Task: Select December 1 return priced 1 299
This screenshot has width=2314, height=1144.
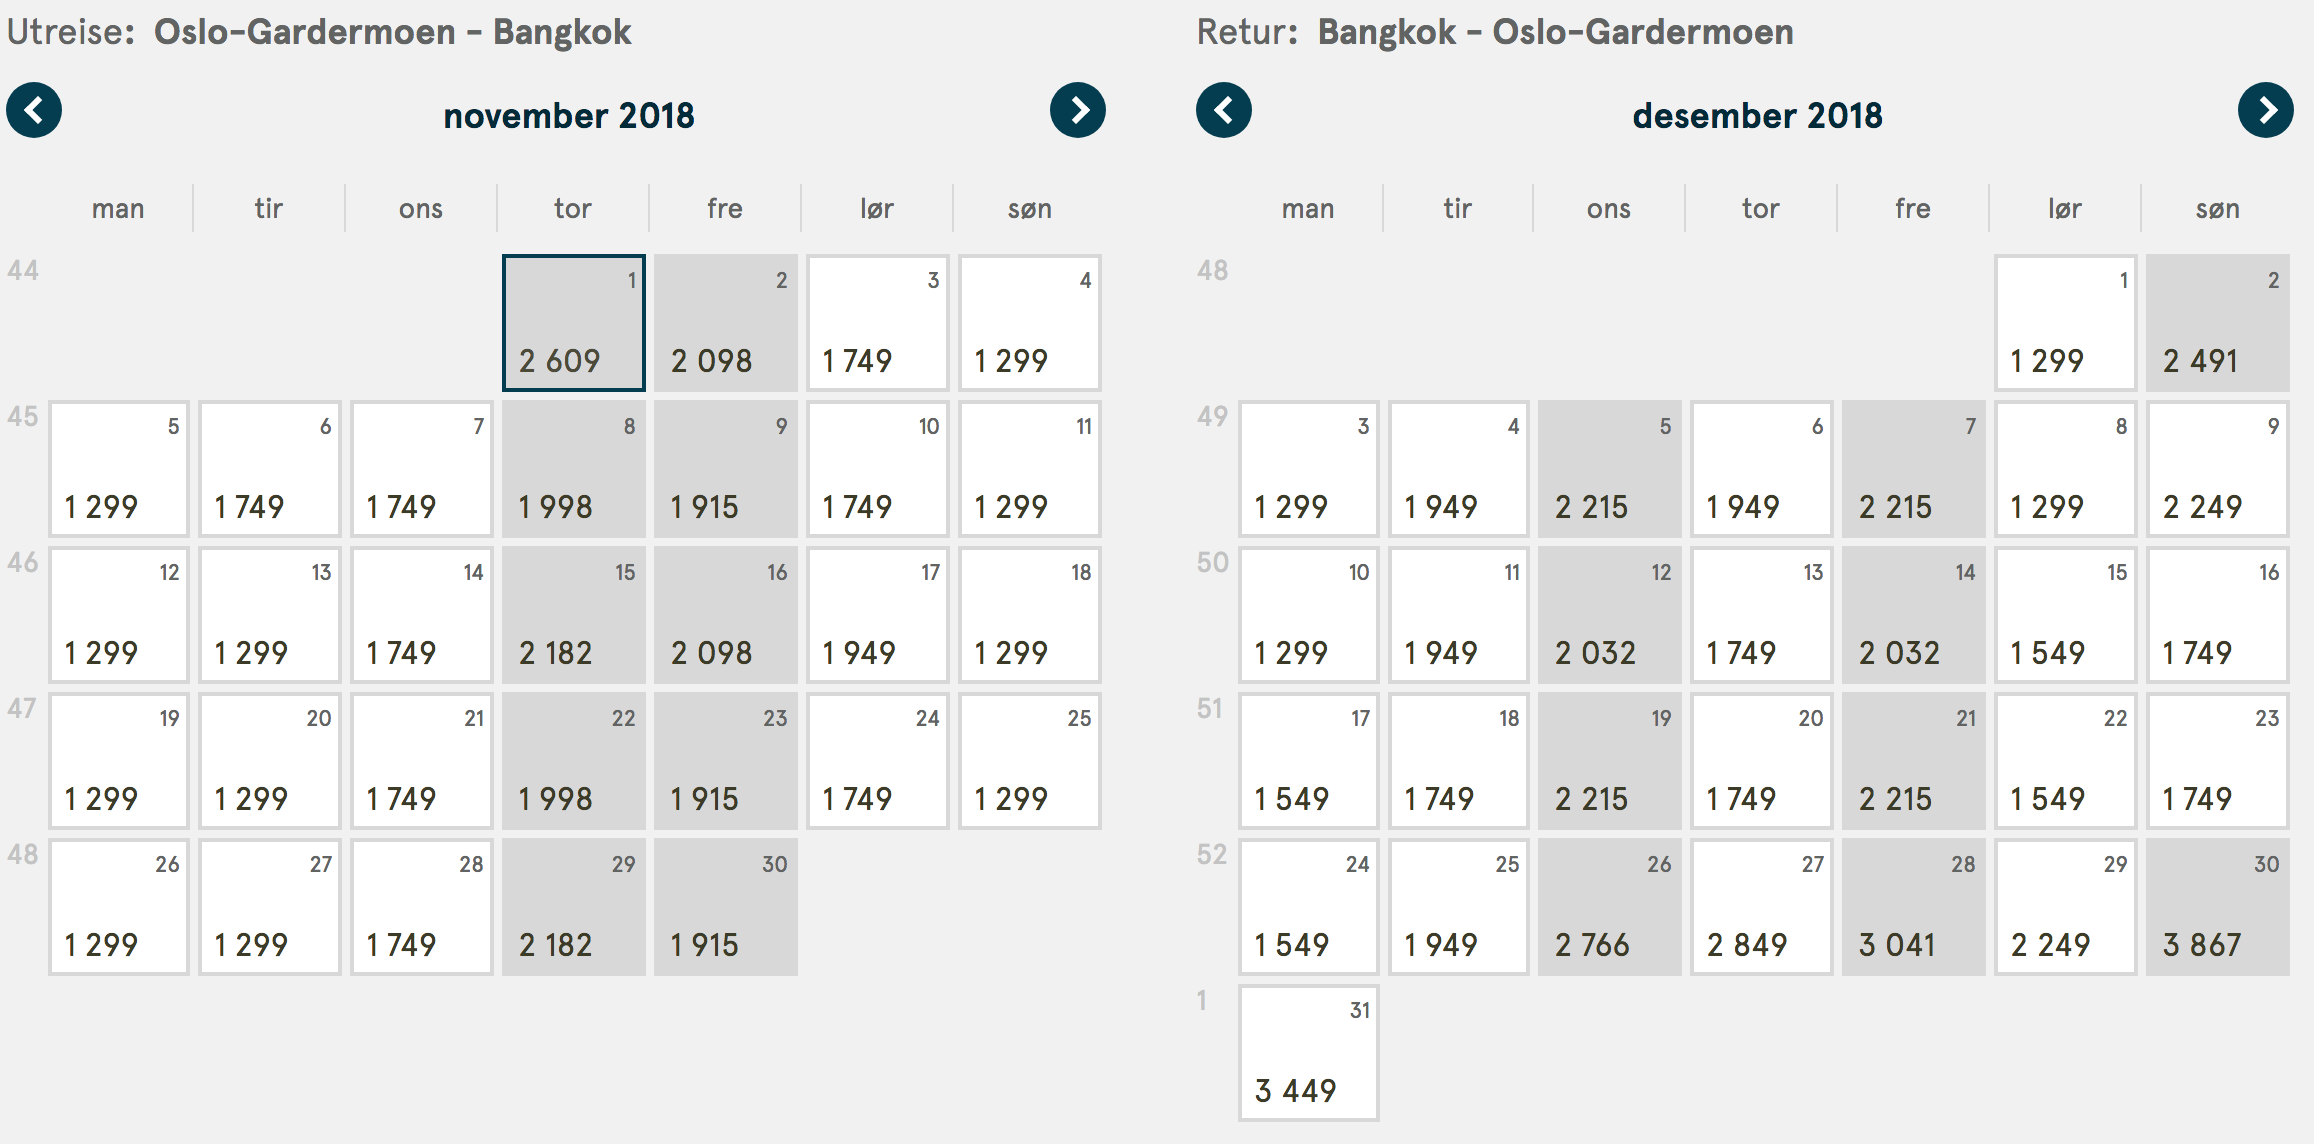Action: tap(2066, 323)
